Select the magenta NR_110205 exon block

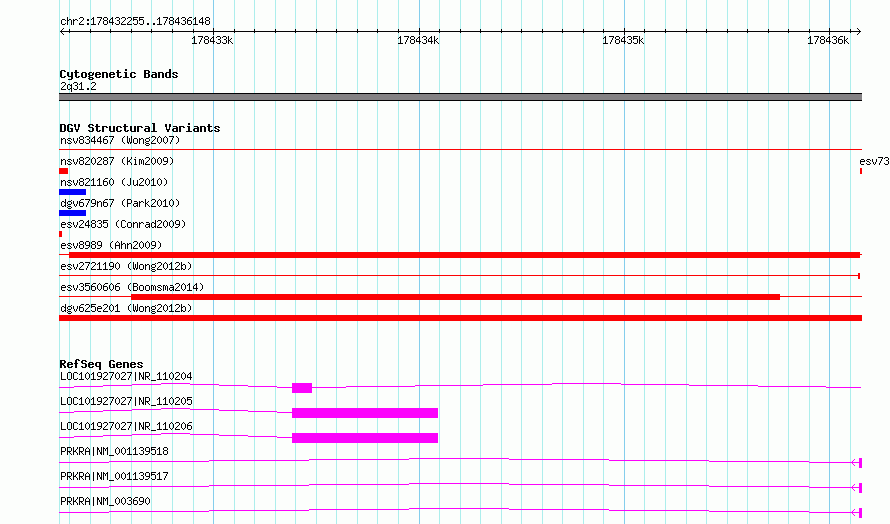pos(365,413)
